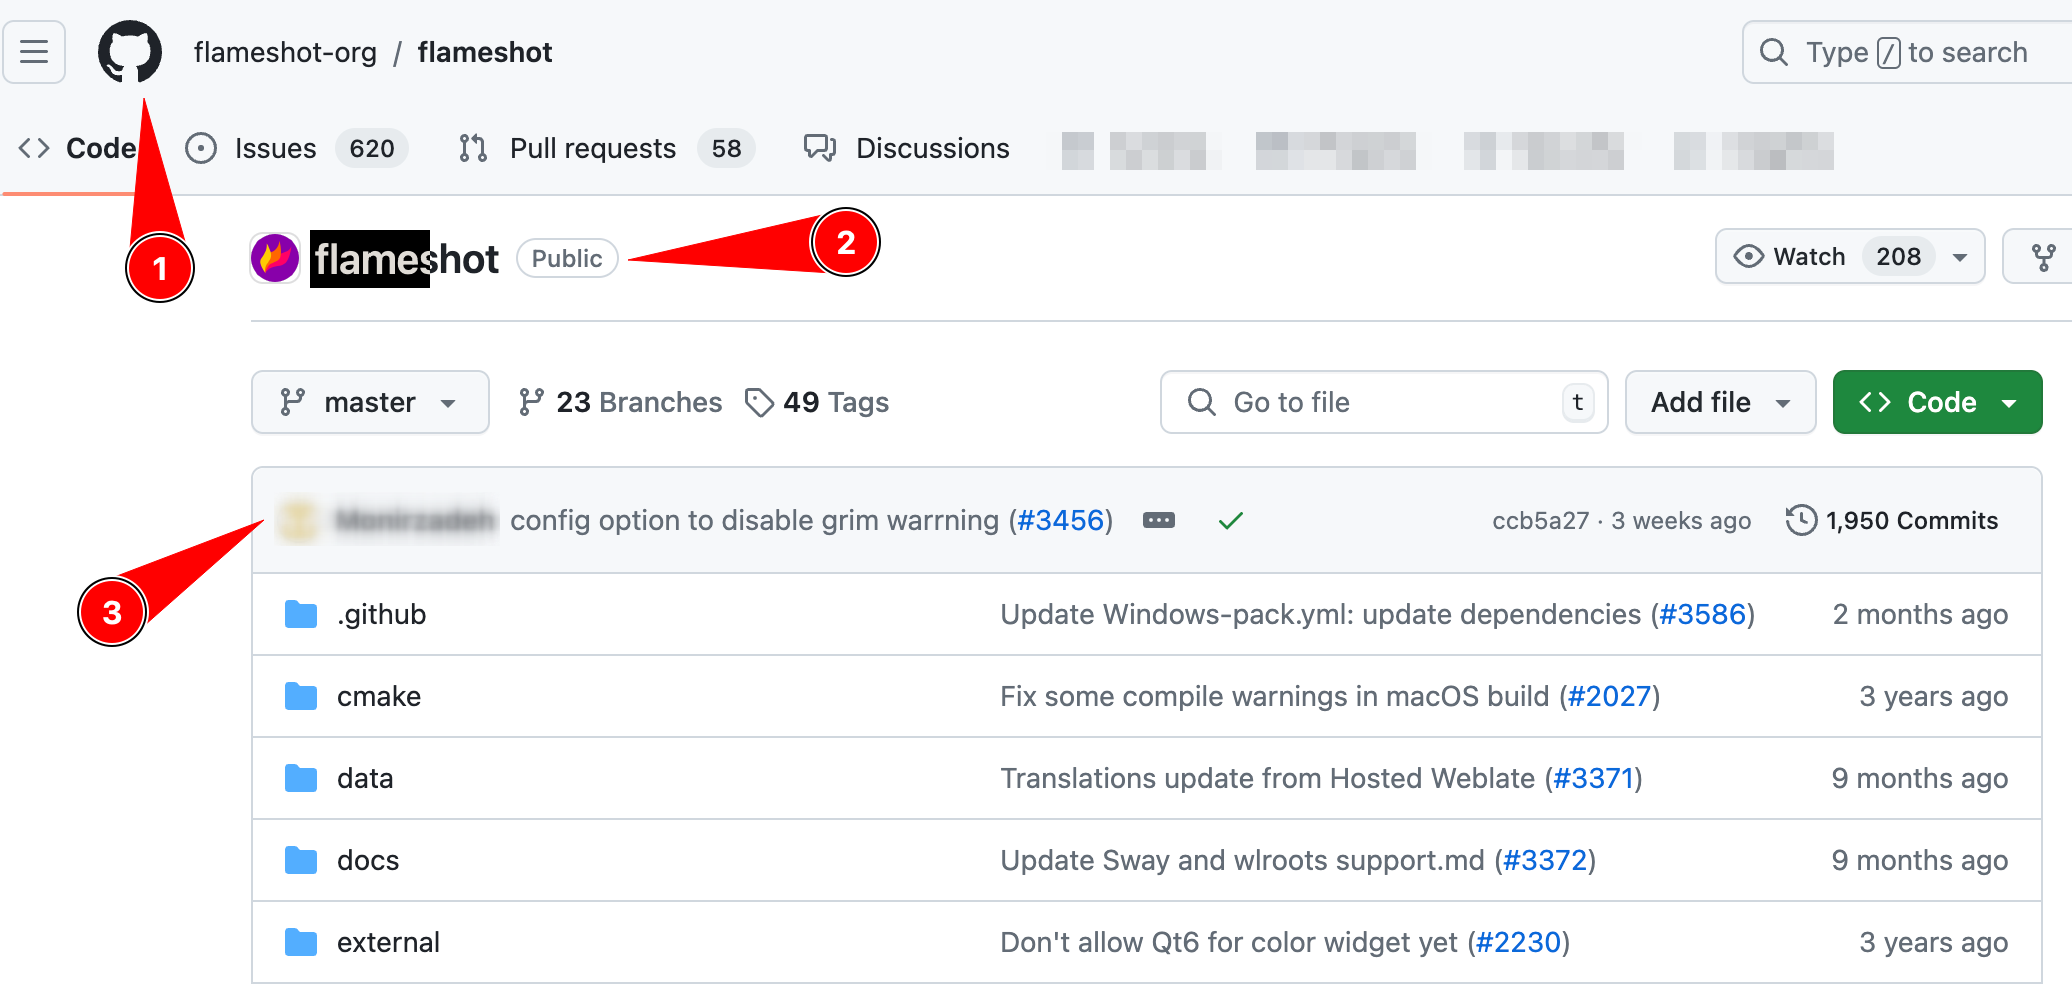
Task: Click the Go to file field
Action: (x=1384, y=402)
